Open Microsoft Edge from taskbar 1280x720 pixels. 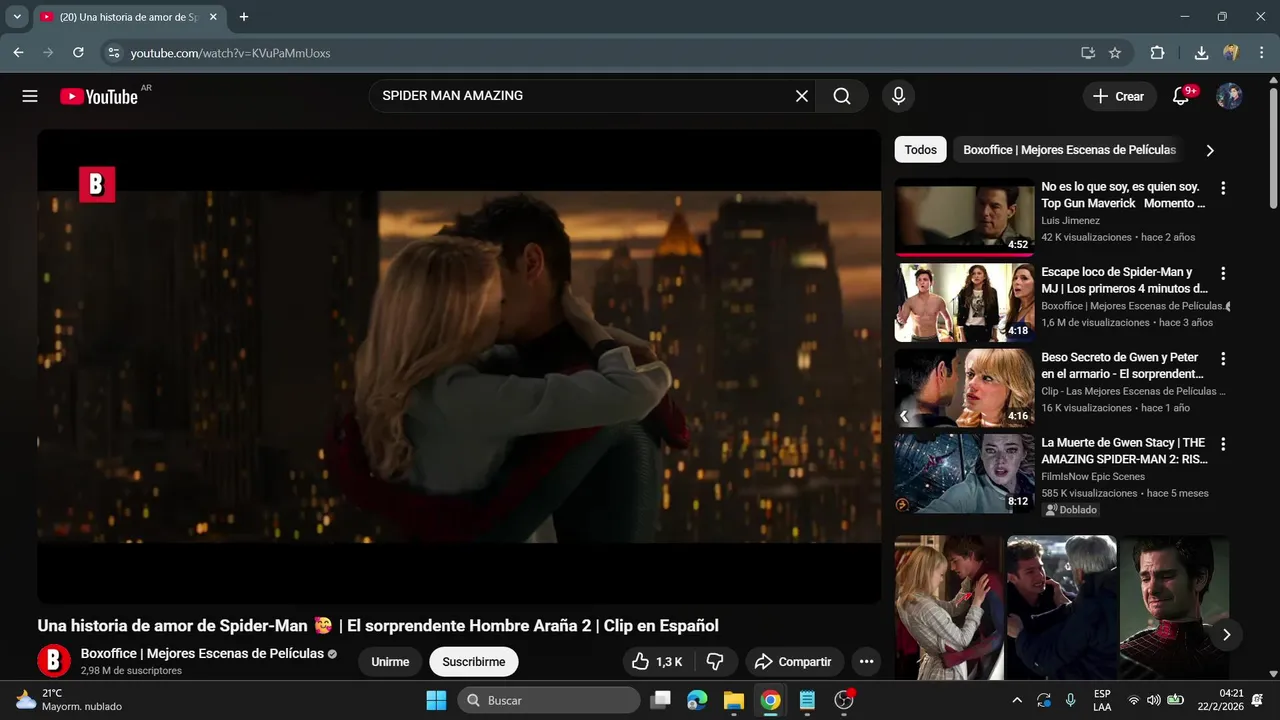point(697,700)
